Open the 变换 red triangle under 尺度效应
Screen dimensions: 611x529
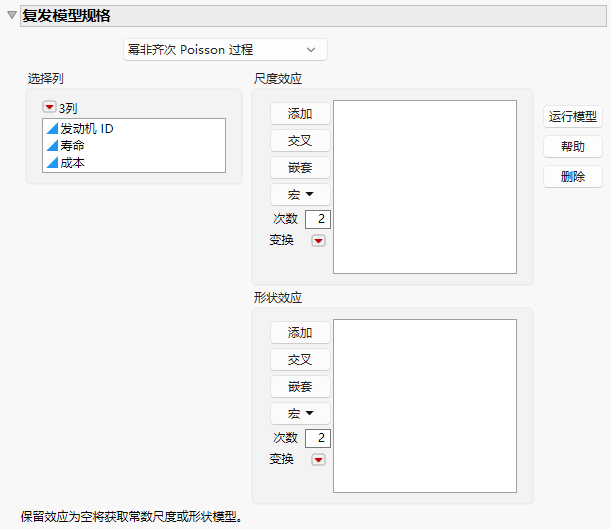[318, 241]
